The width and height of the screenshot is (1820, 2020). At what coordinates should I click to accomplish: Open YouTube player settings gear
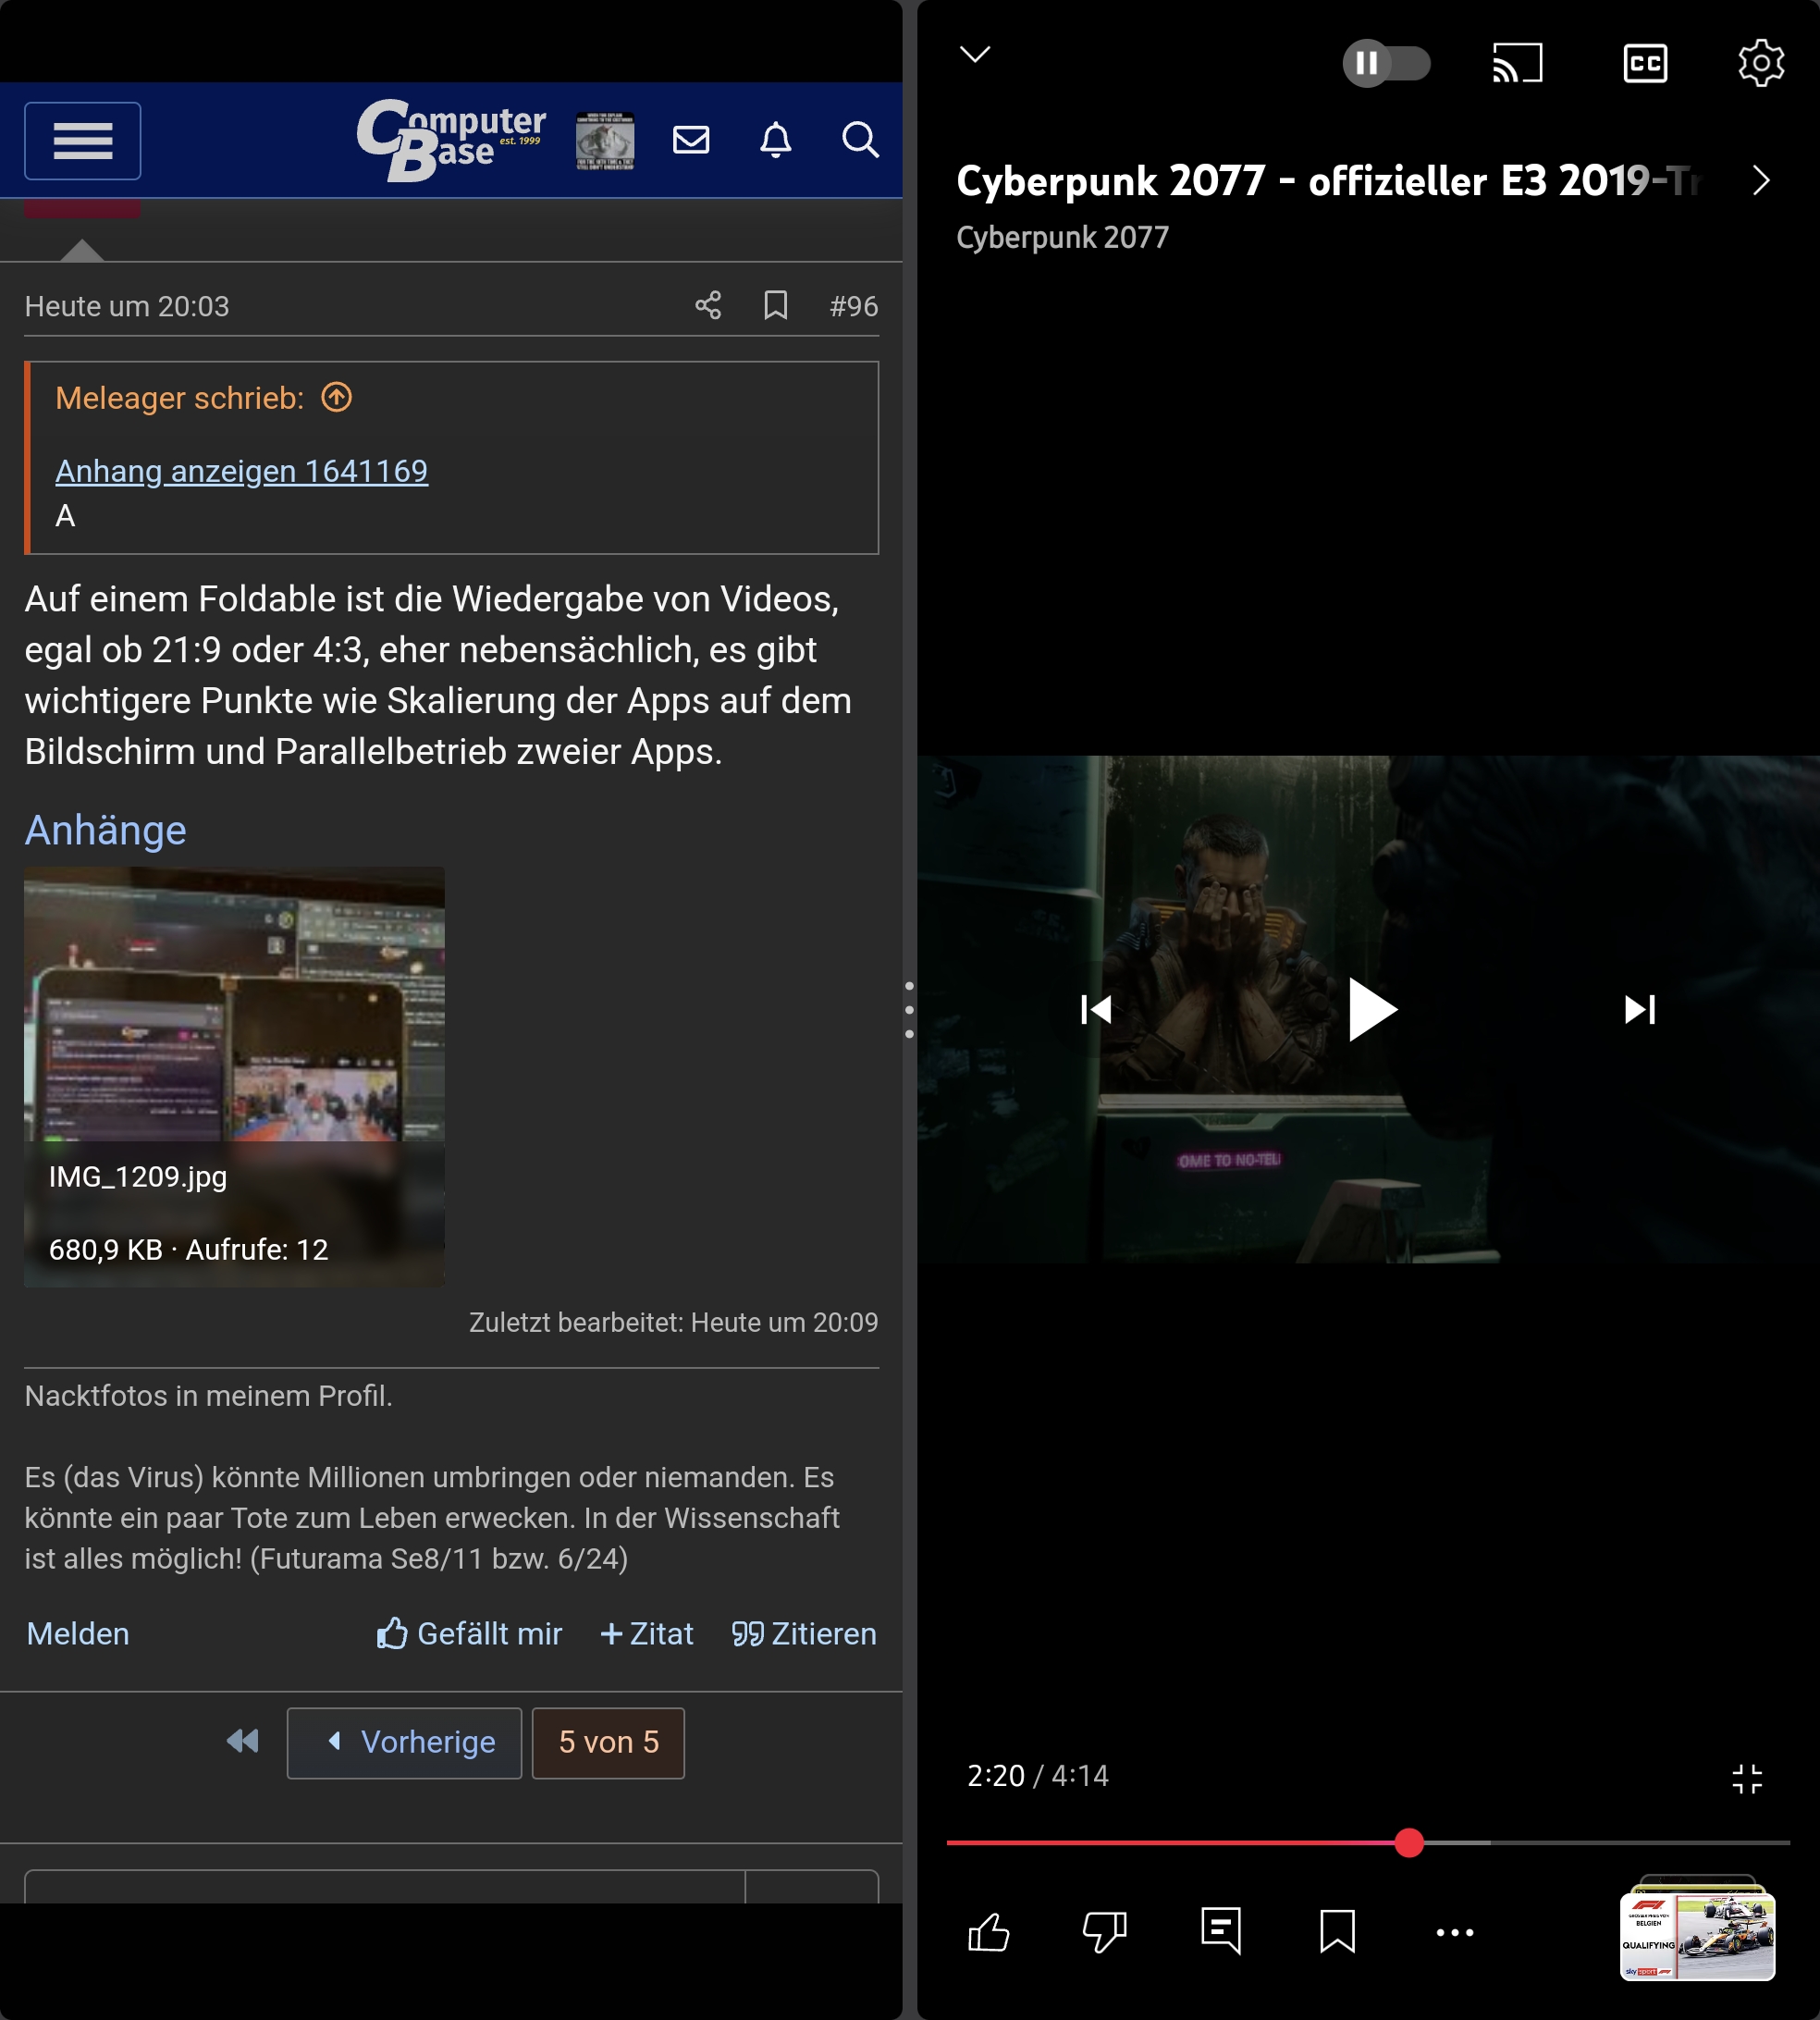click(x=1760, y=64)
